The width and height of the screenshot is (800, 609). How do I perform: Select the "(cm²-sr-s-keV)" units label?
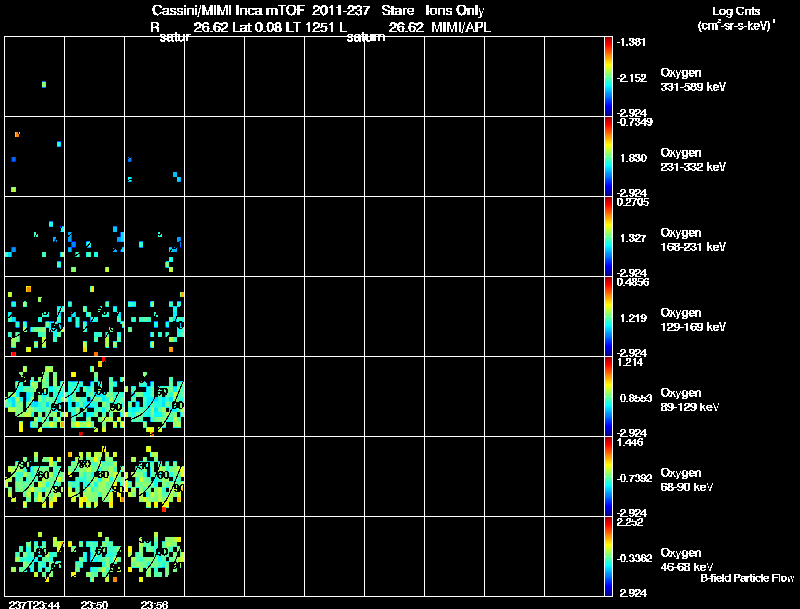(736, 25)
